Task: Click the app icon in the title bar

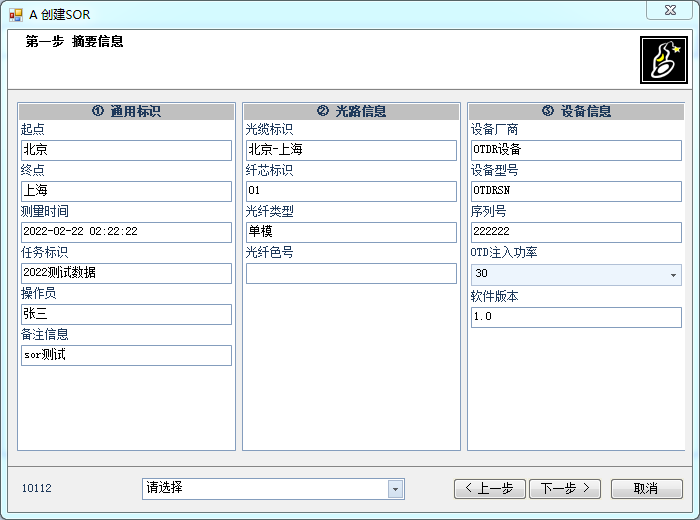Action: point(16,13)
